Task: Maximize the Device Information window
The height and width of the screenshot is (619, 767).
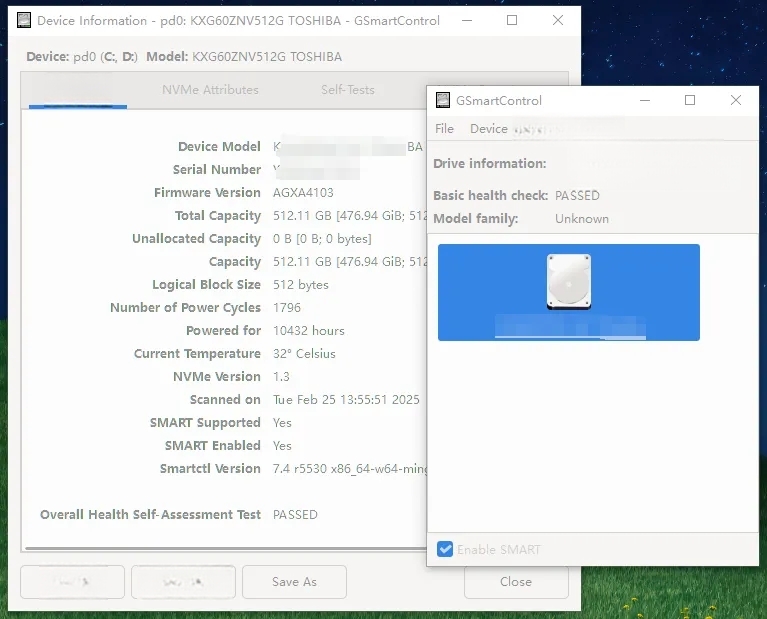Action: (x=512, y=20)
